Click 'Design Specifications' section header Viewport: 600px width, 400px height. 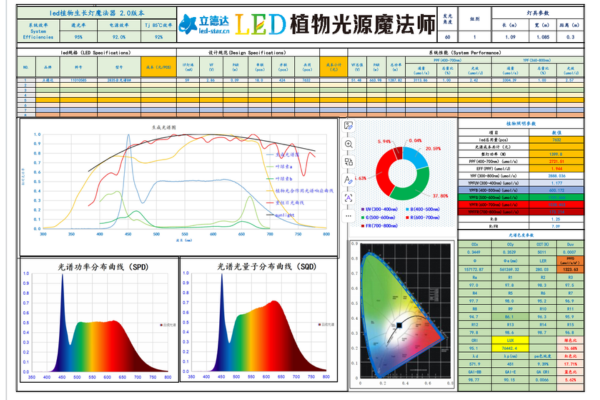(x=248, y=52)
